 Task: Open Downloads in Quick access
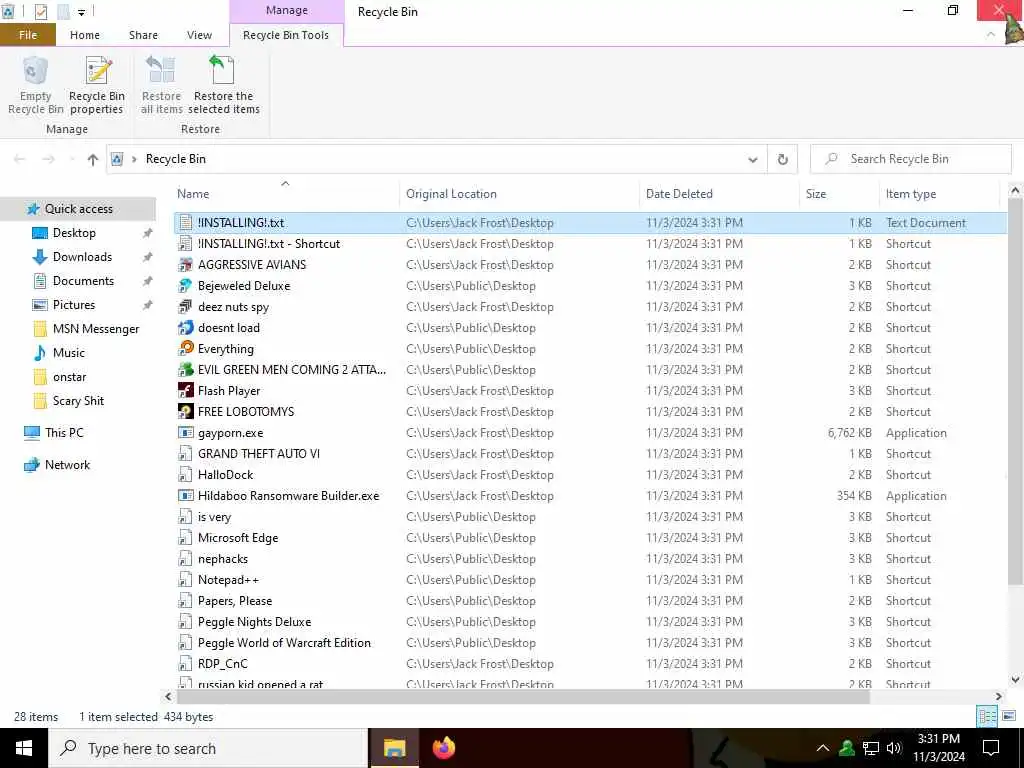[82, 257]
